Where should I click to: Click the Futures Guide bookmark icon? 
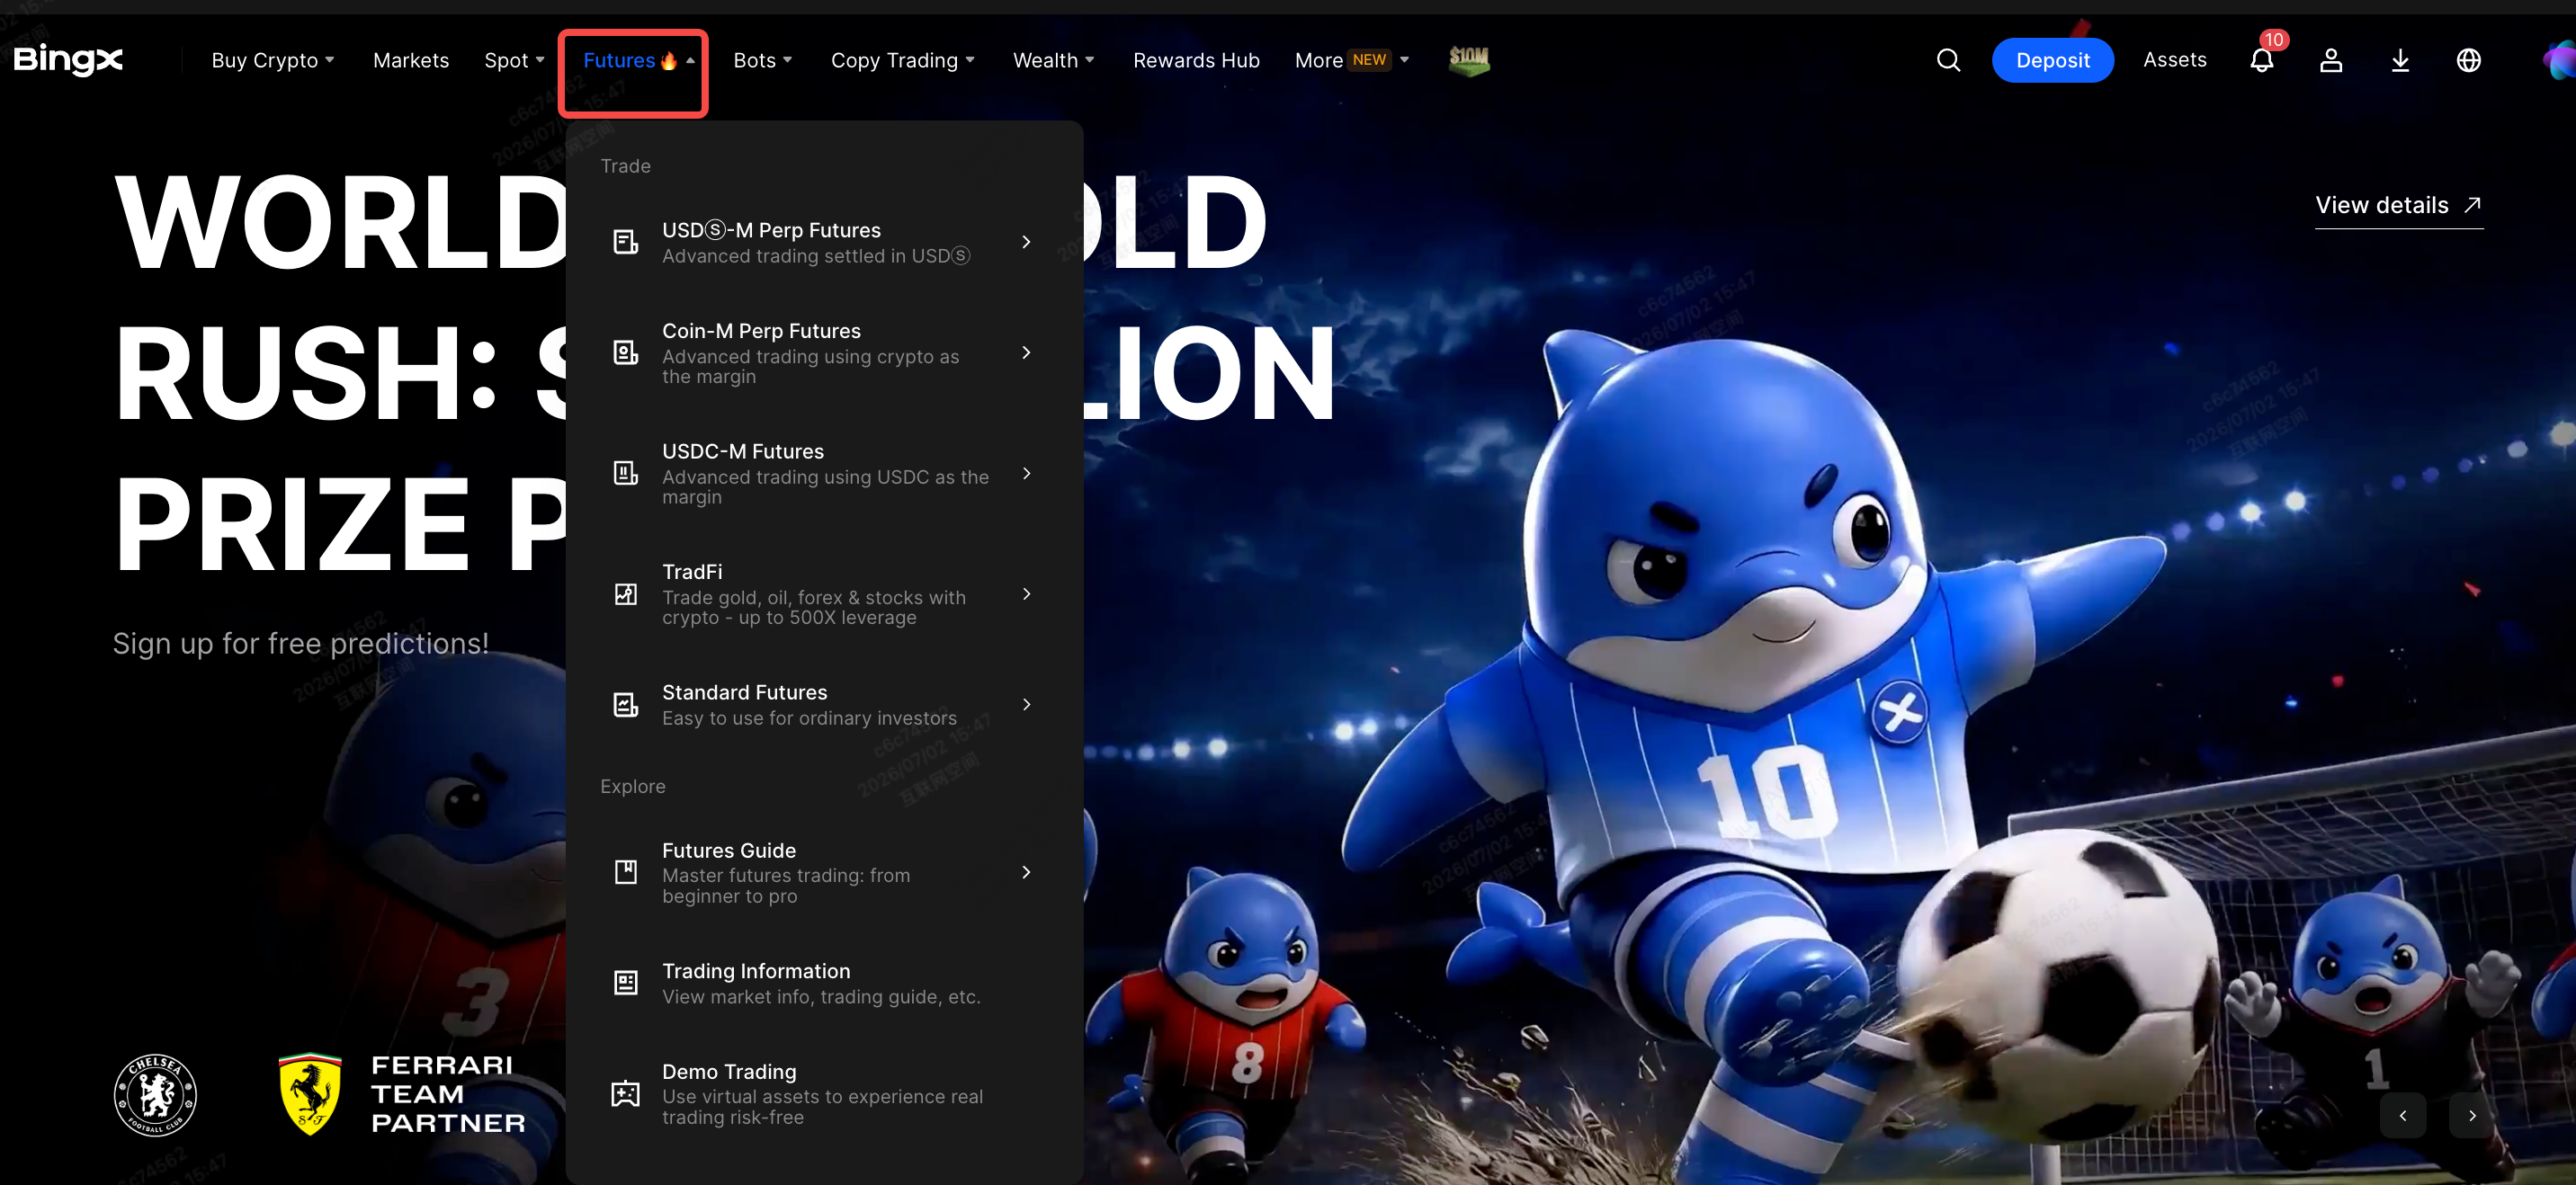click(625, 872)
